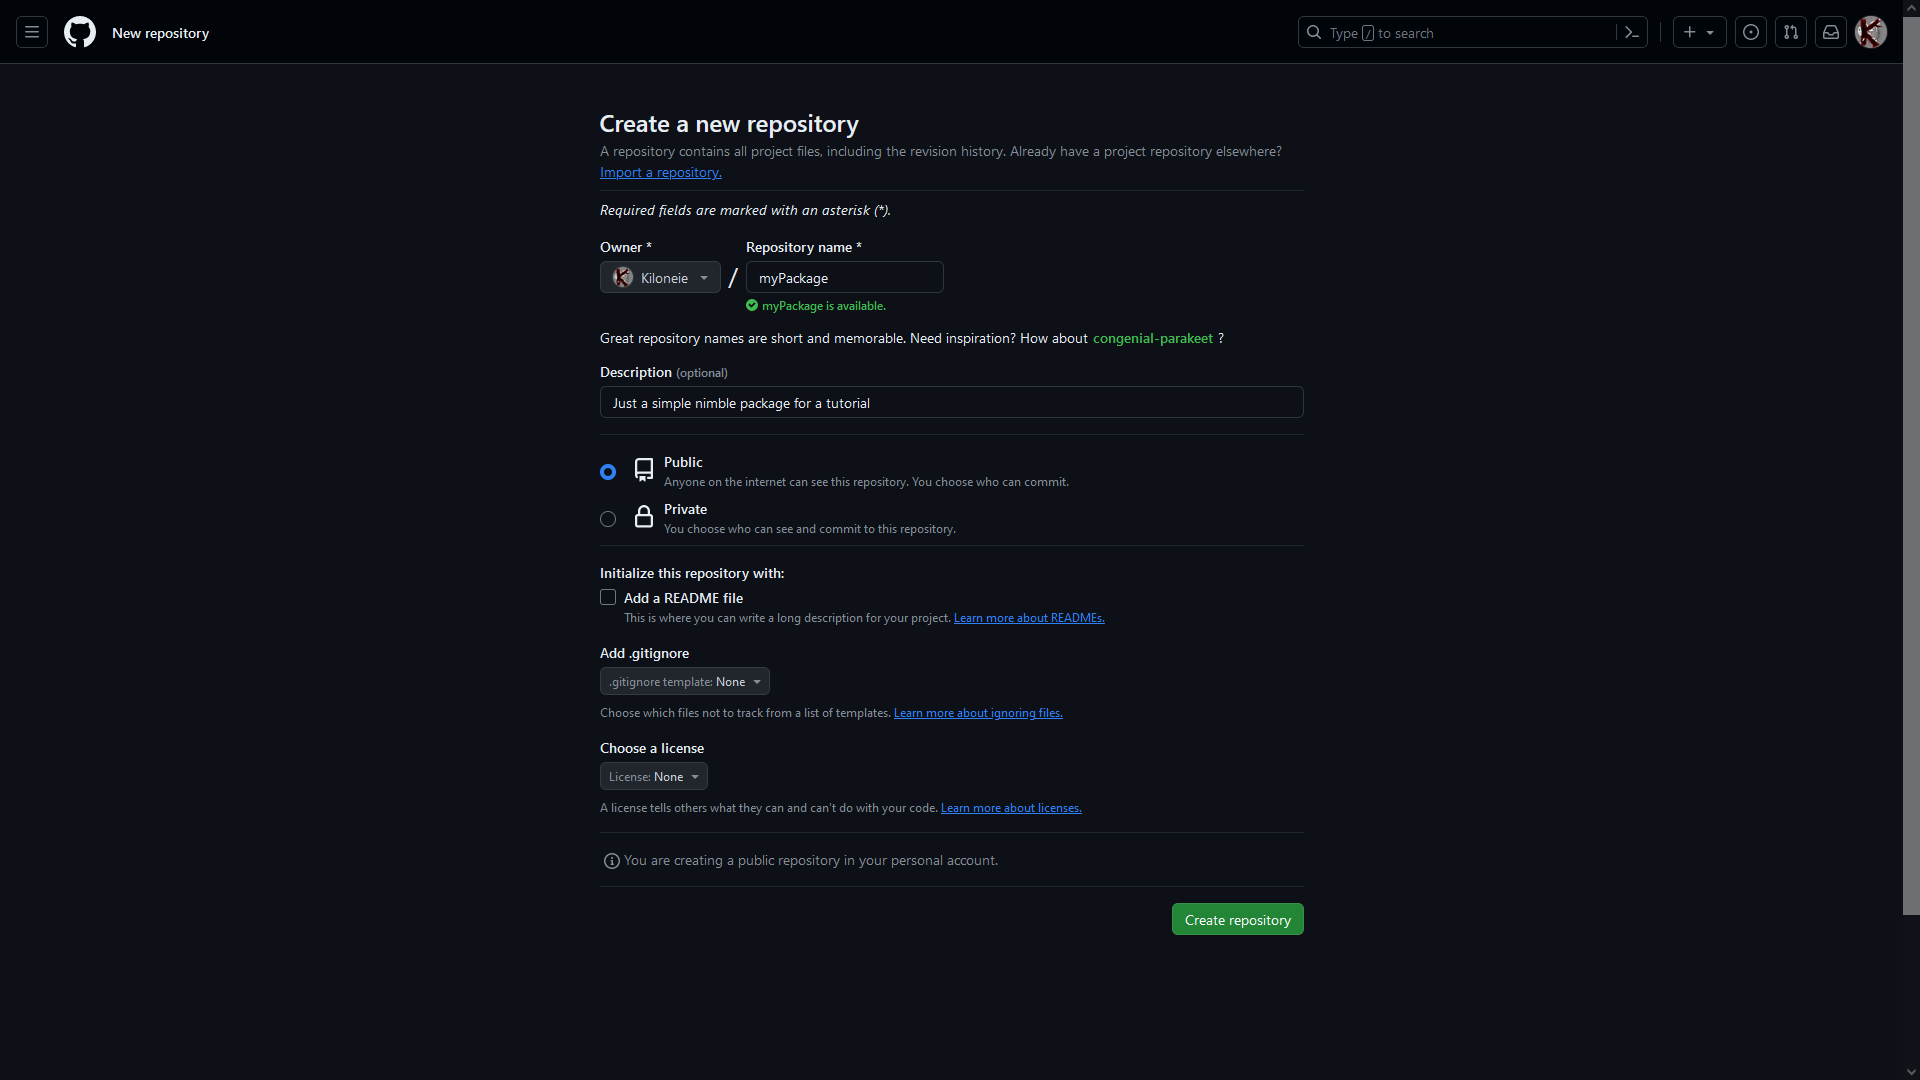Expand the .gitignore template dropdown
Image resolution: width=1920 pixels, height=1080 pixels.
point(685,681)
